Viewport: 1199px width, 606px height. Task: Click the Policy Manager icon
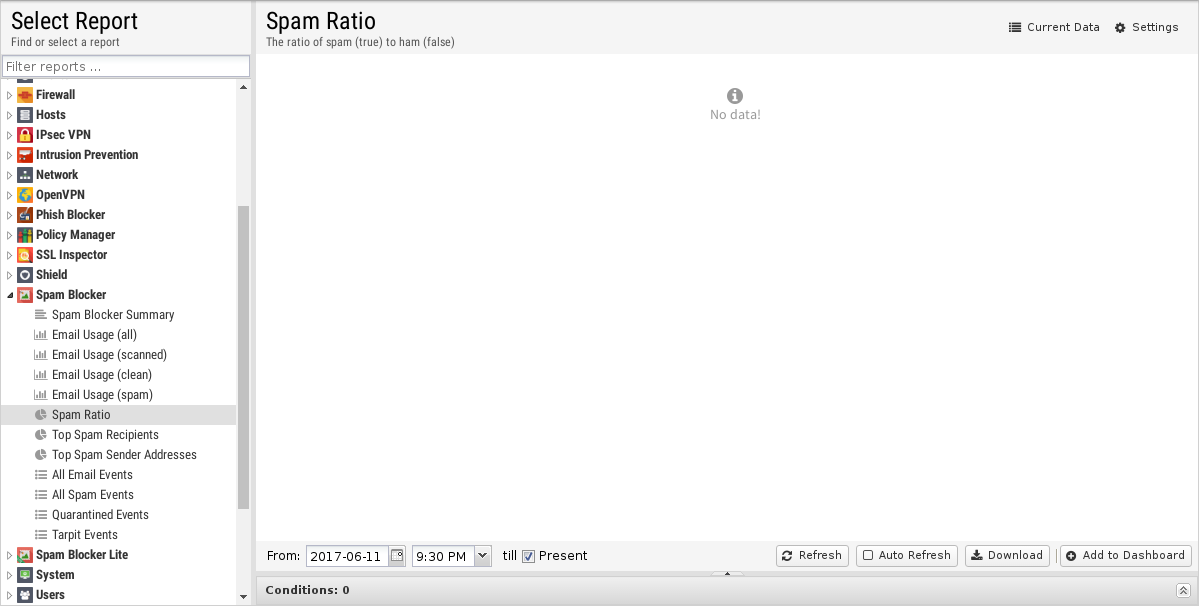[24, 235]
